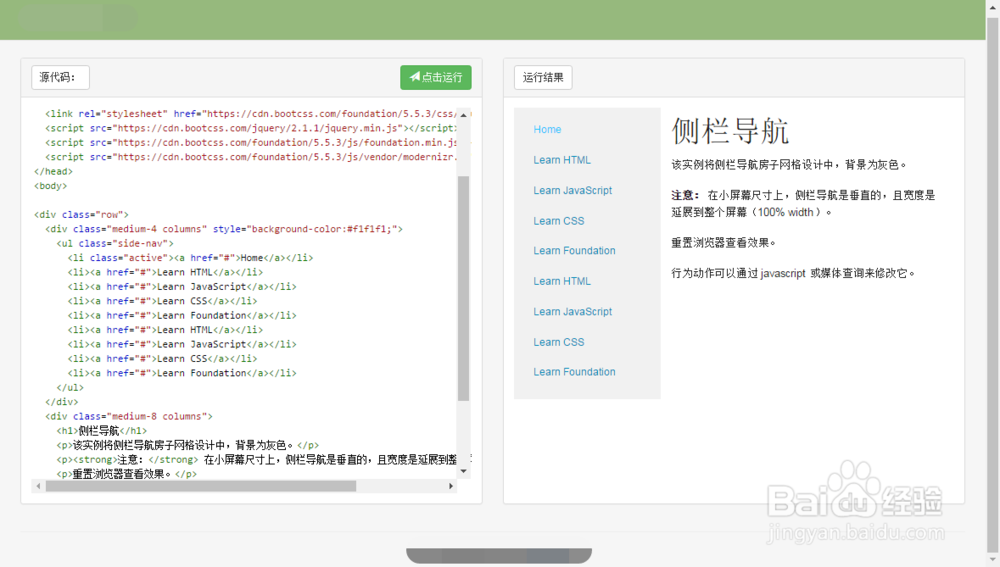Click the code line <div class="row">

click(x=81, y=215)
